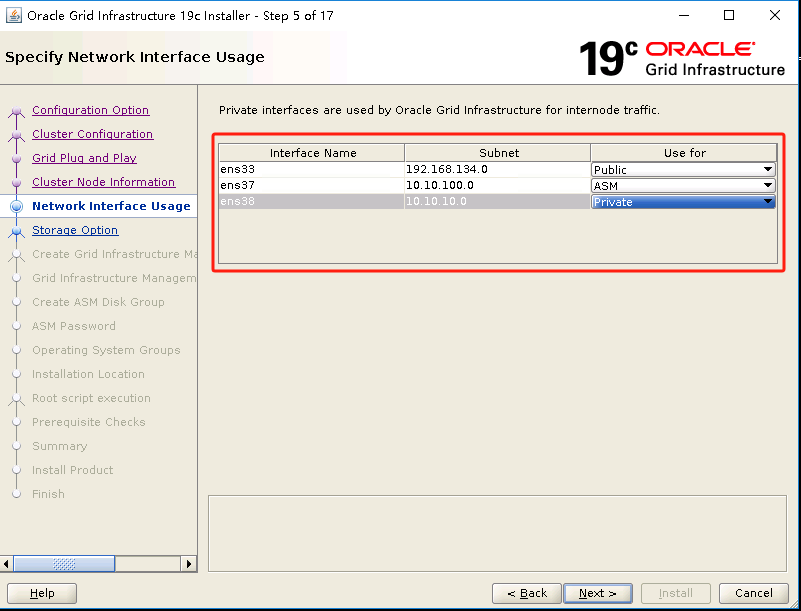This screenshot has height=611, width=801.
Task: Select the ens33 interface name cell
Action: (x=312, y=169)
